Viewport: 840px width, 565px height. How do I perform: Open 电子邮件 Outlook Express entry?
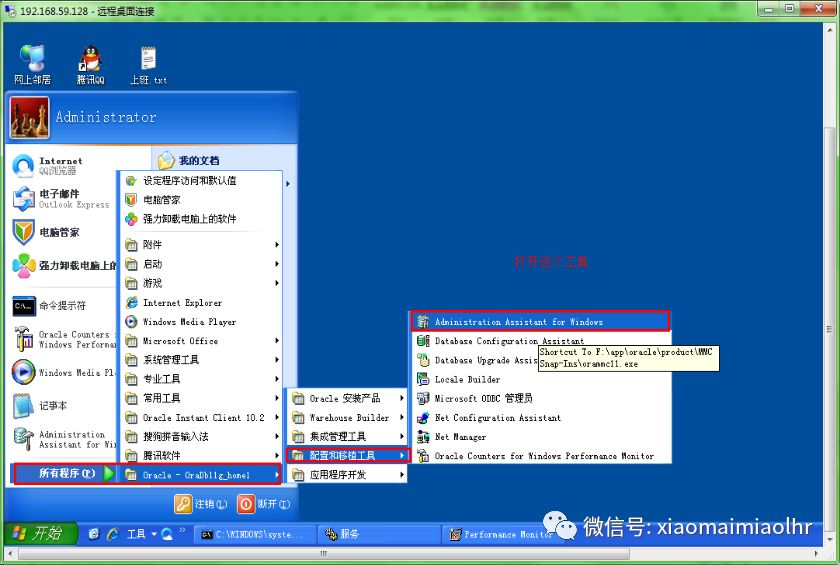click(x=62, y=199)
